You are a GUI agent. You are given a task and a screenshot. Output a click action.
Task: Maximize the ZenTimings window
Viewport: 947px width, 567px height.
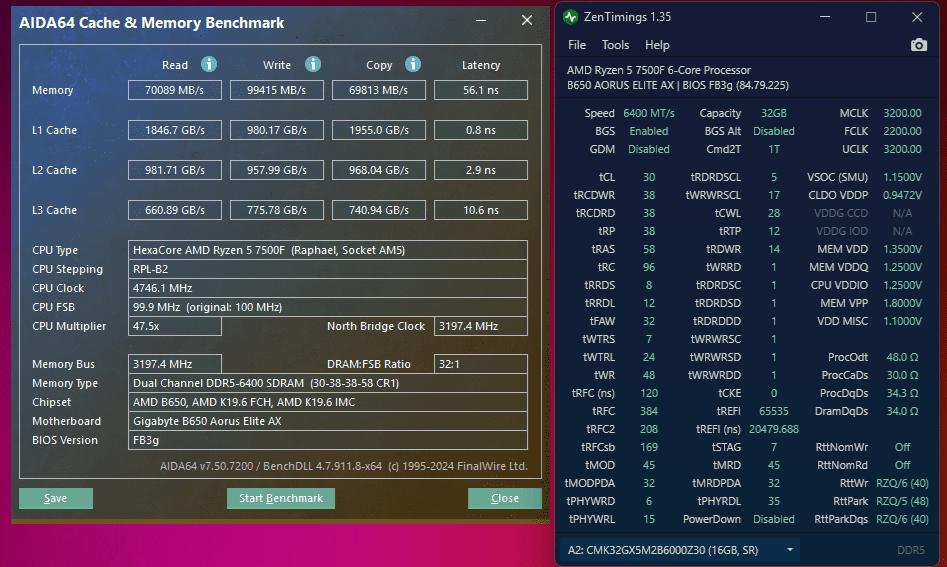pos(871,17)
